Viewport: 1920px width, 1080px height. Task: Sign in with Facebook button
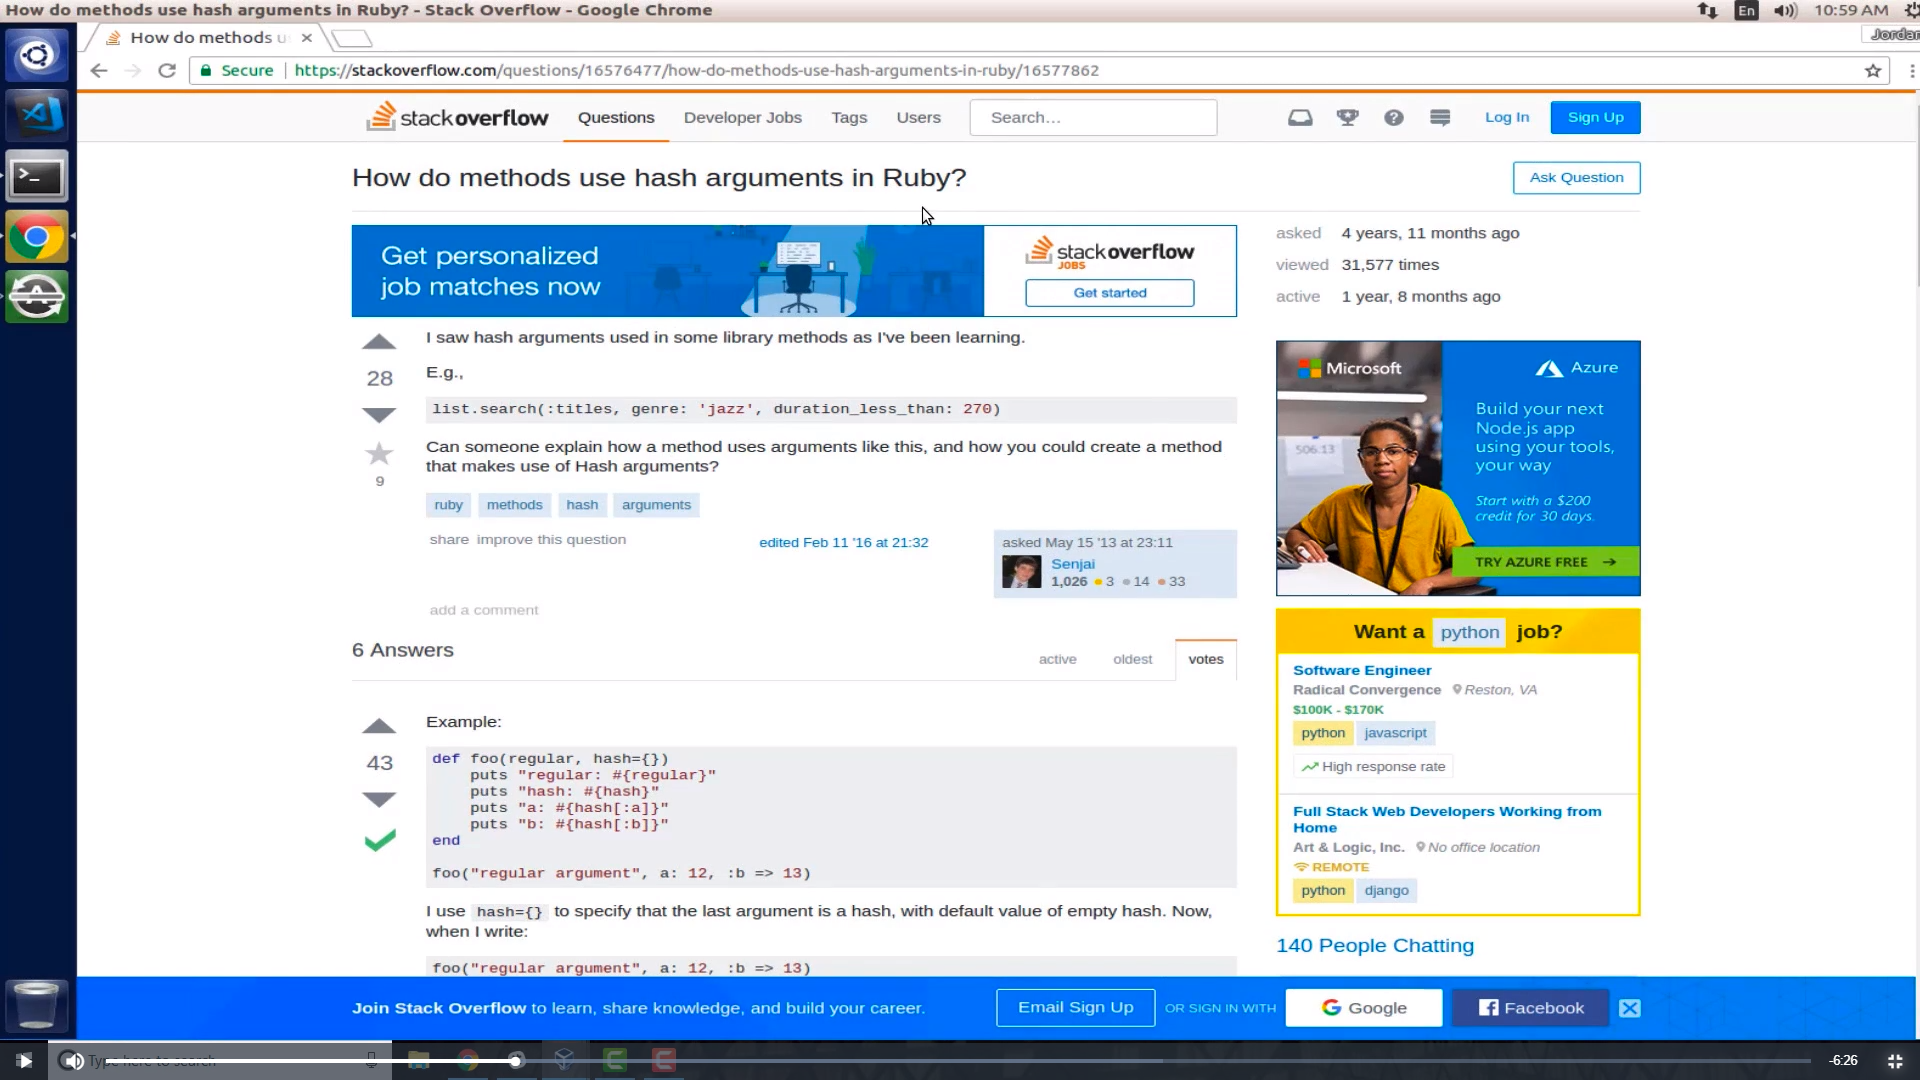(1530, 1008)
